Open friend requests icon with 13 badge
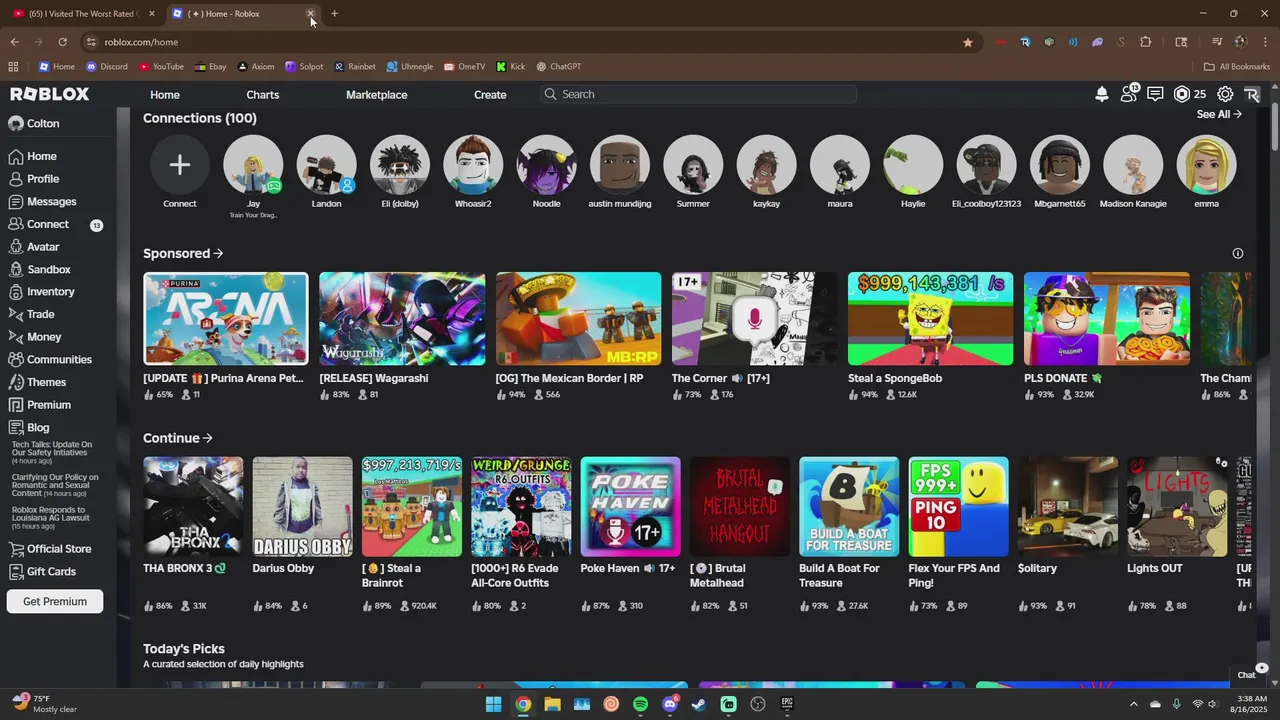 tap(1129, 93)
